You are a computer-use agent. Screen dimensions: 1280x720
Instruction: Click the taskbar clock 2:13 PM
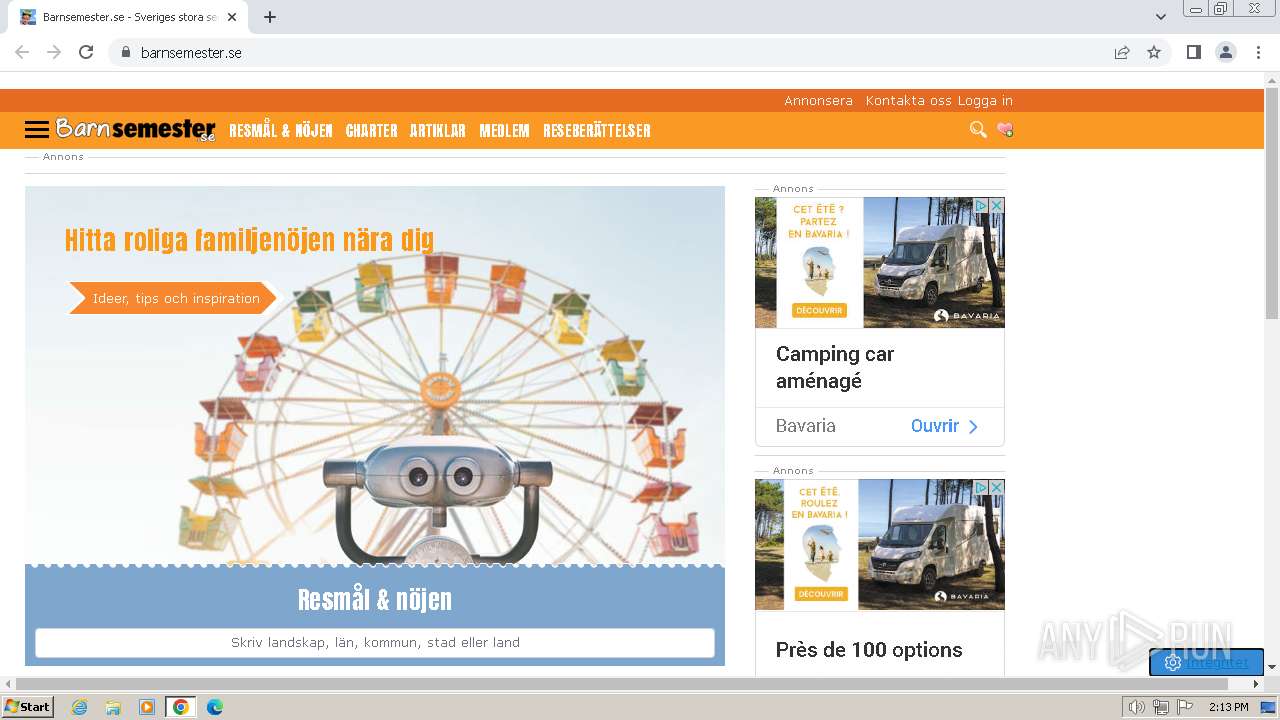click(1228, 707)
